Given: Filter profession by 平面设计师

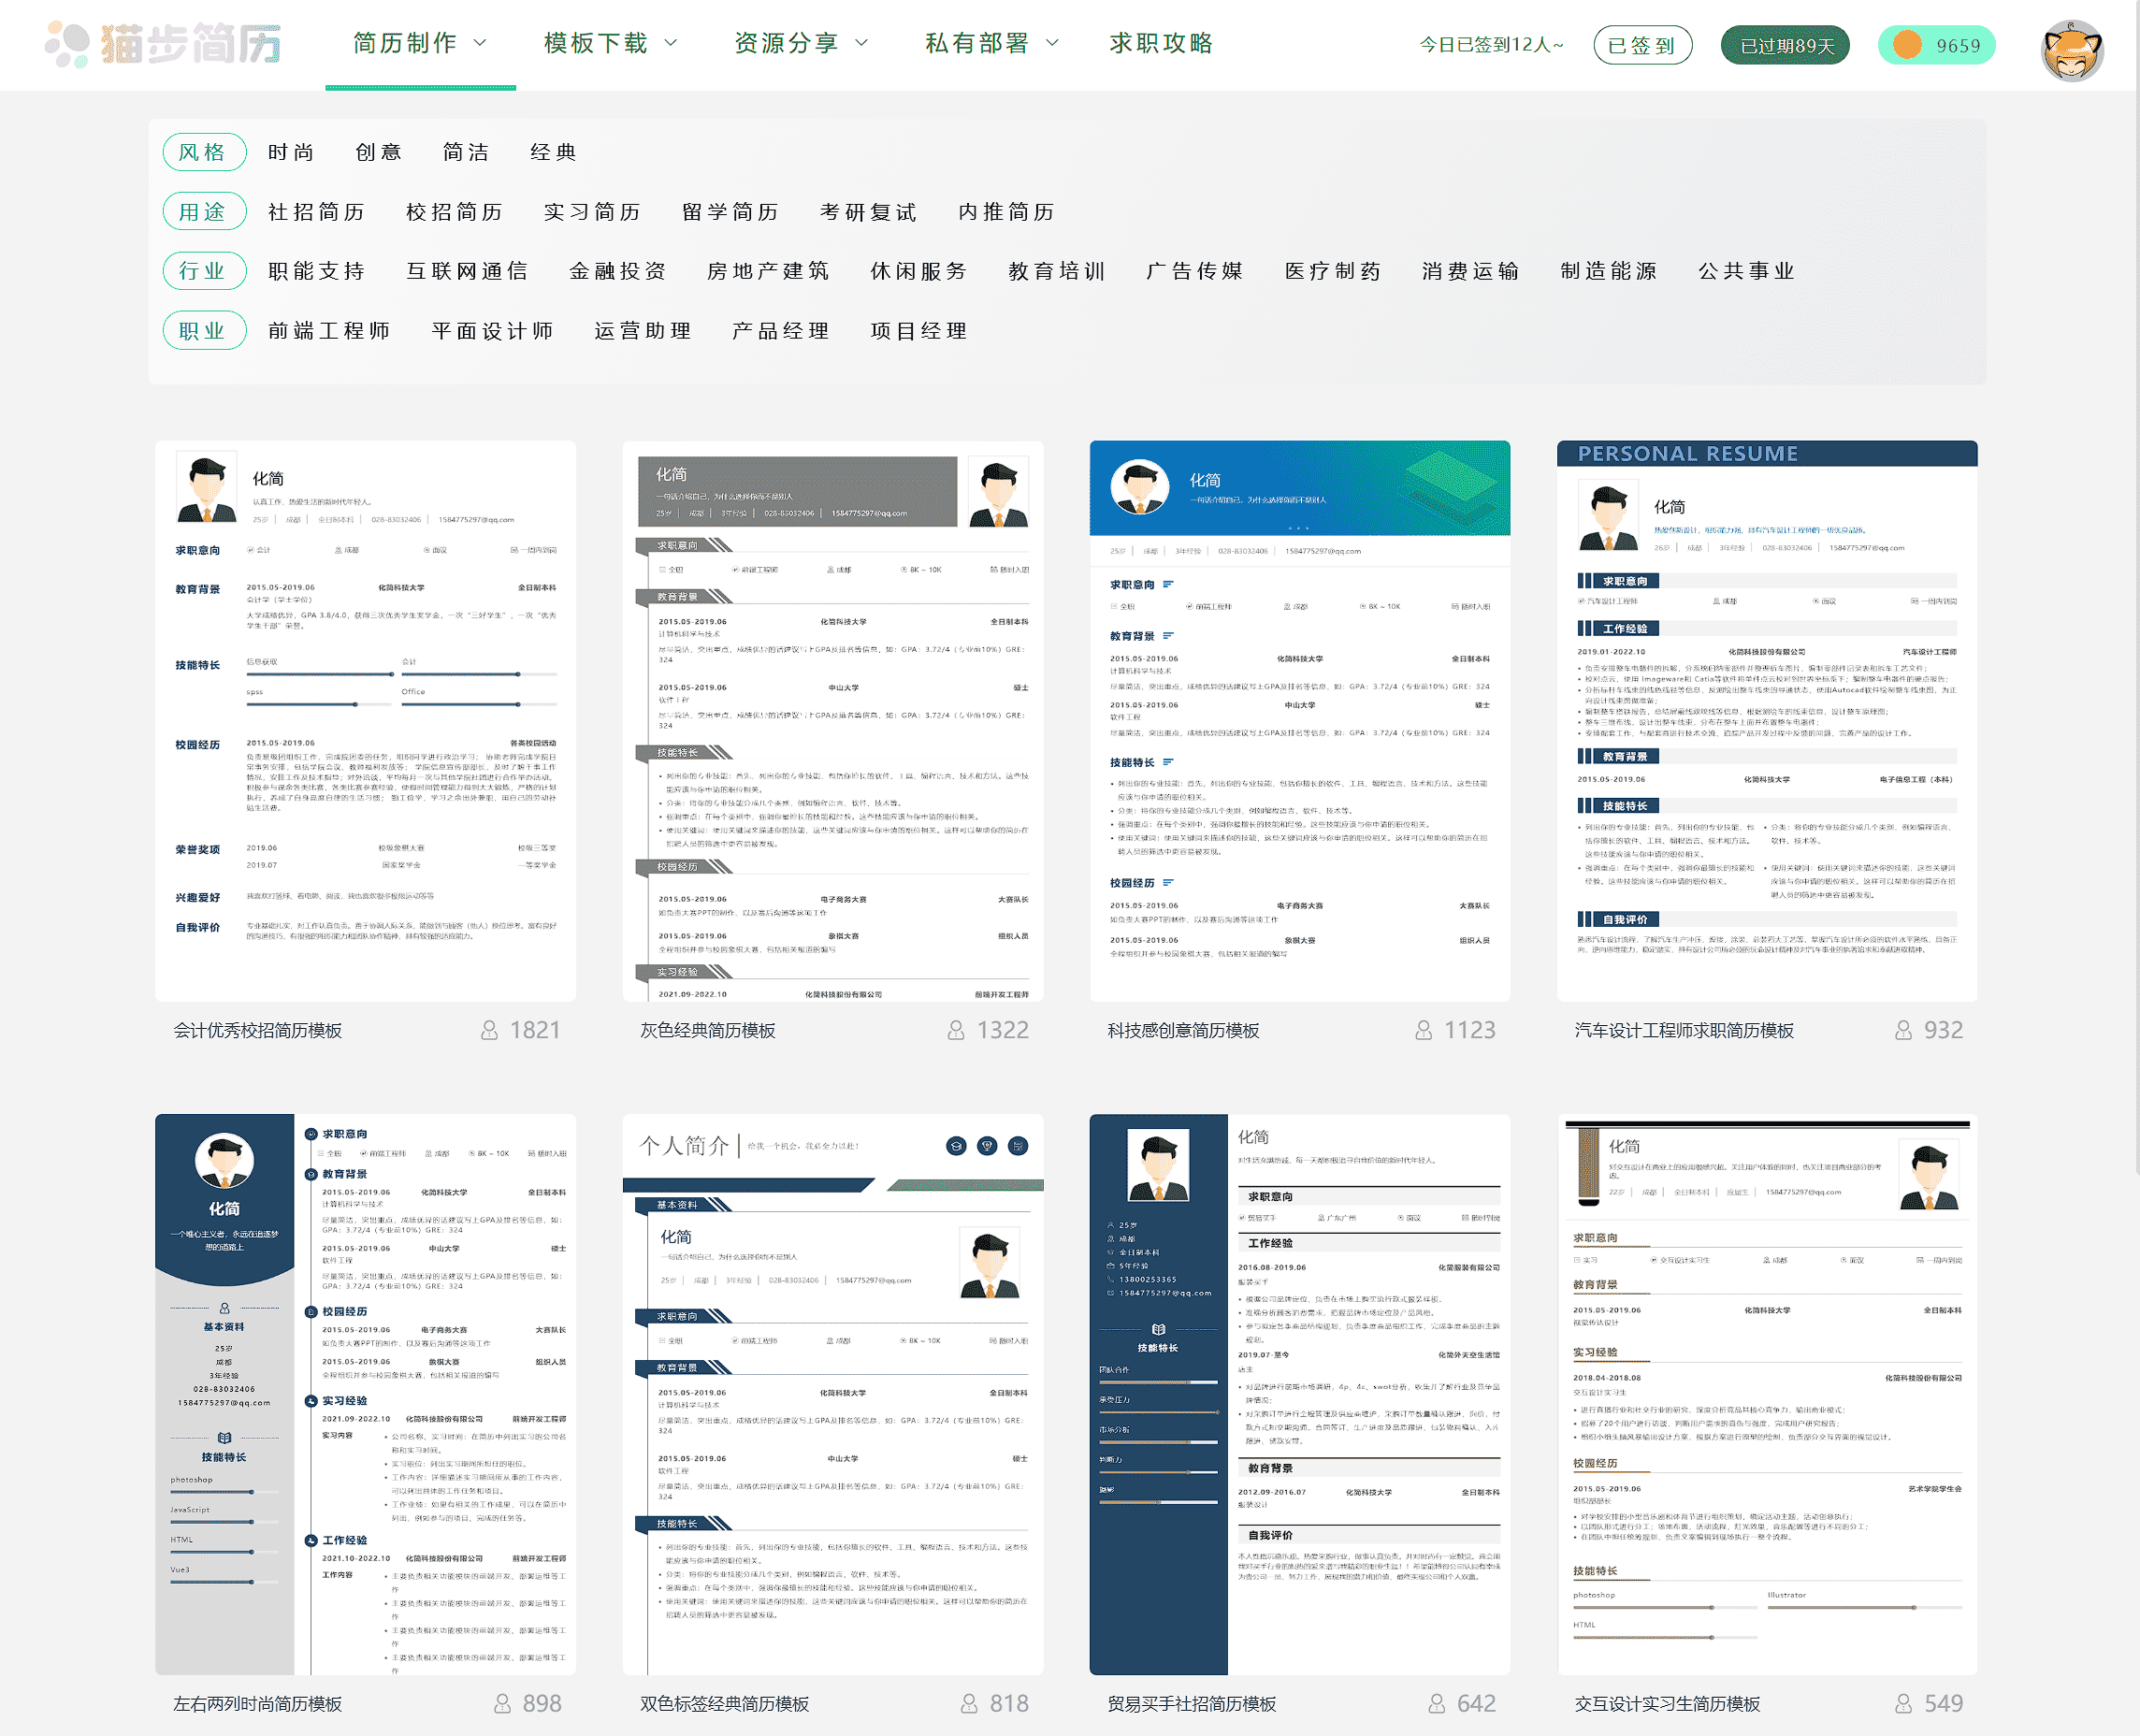Looking at the screenshot, I should click(493, 331).
